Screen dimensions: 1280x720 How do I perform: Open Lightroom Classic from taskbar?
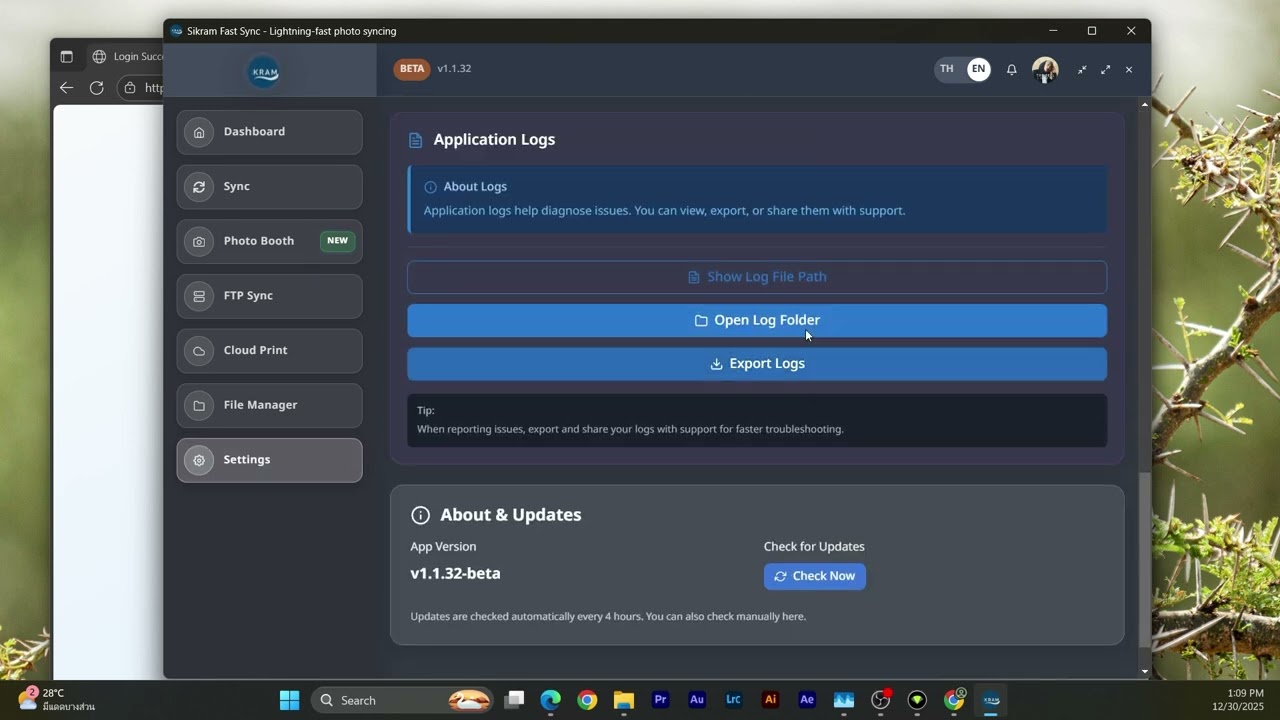tap(733, 700)
